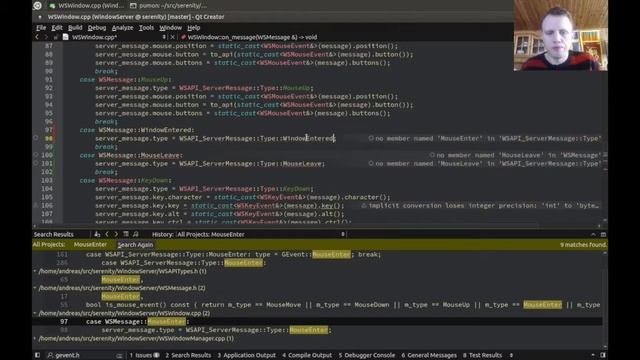Click the implicit conversion warning annotation

click(x=480, y=205)
